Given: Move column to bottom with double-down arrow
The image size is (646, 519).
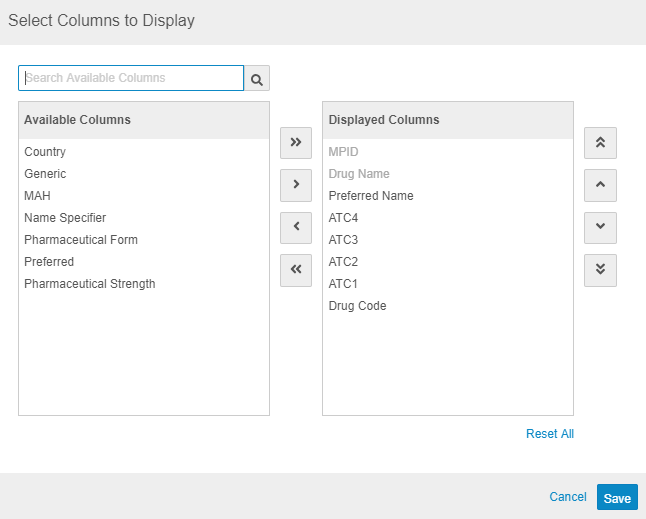Looking at the screenshot, I should [x=600, y=270].
